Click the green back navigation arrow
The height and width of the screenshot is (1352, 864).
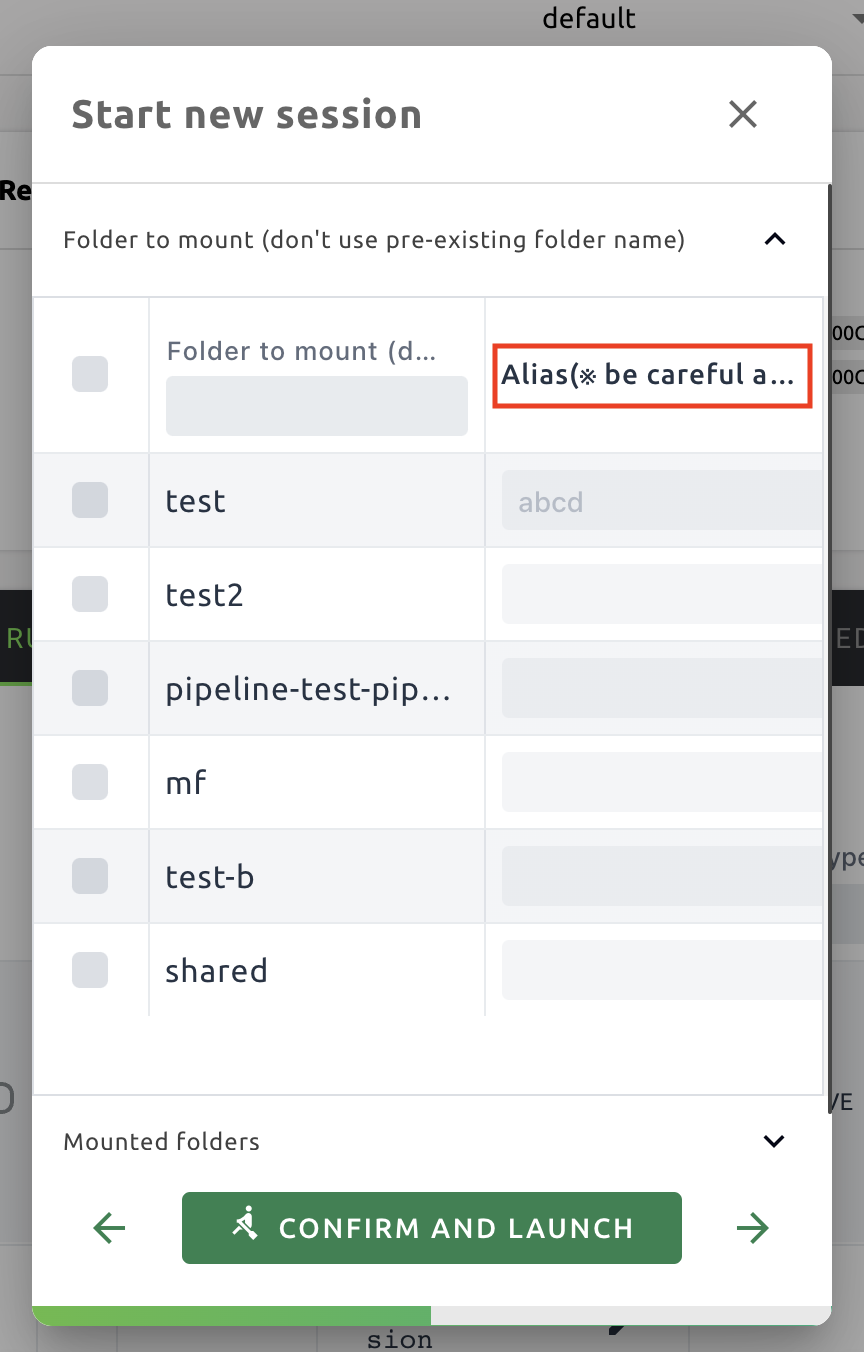(109, 1228)
